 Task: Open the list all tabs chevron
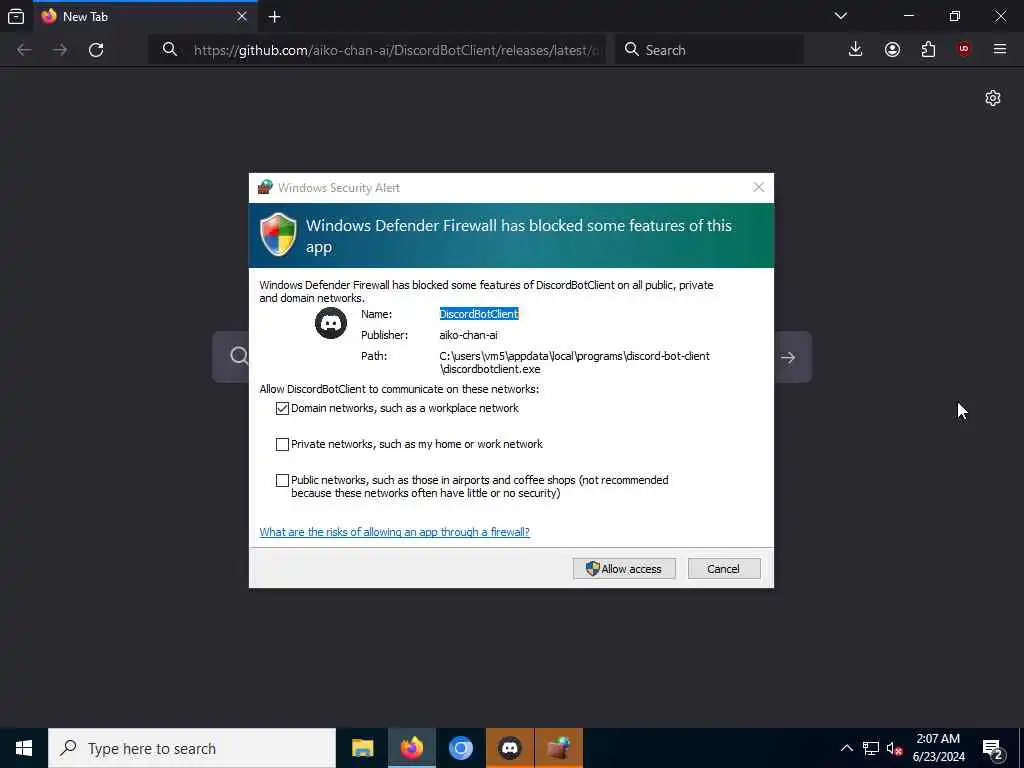coord(840,16)
